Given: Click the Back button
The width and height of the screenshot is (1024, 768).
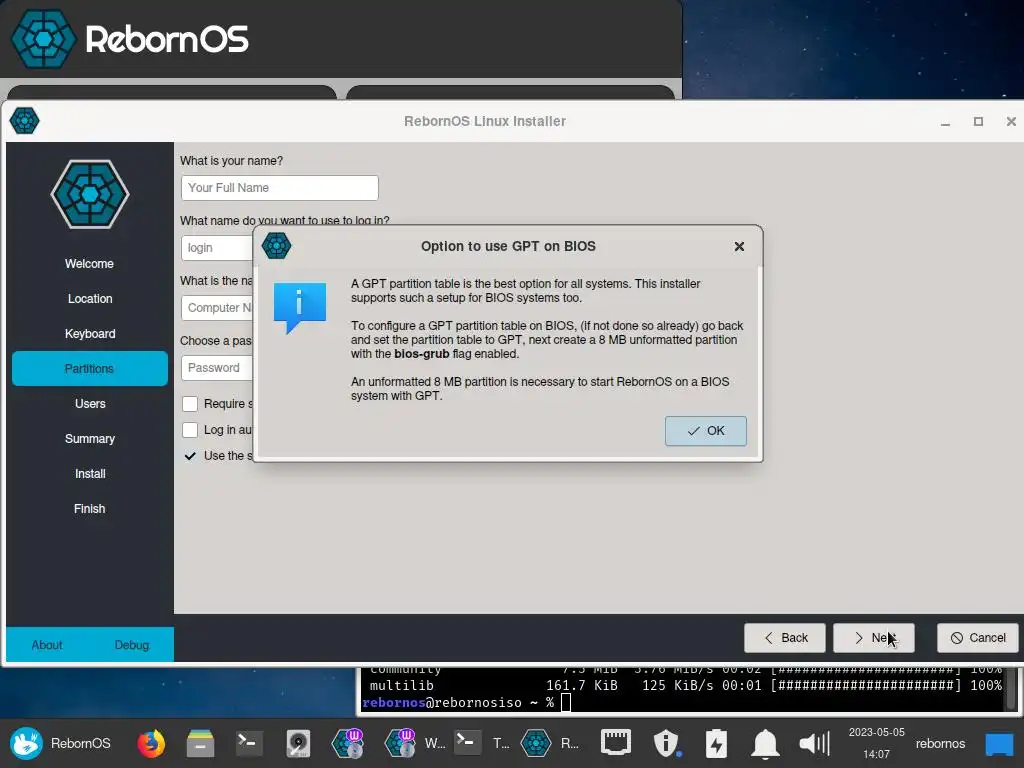Looking at the screenshot, I should click(785, 638).
